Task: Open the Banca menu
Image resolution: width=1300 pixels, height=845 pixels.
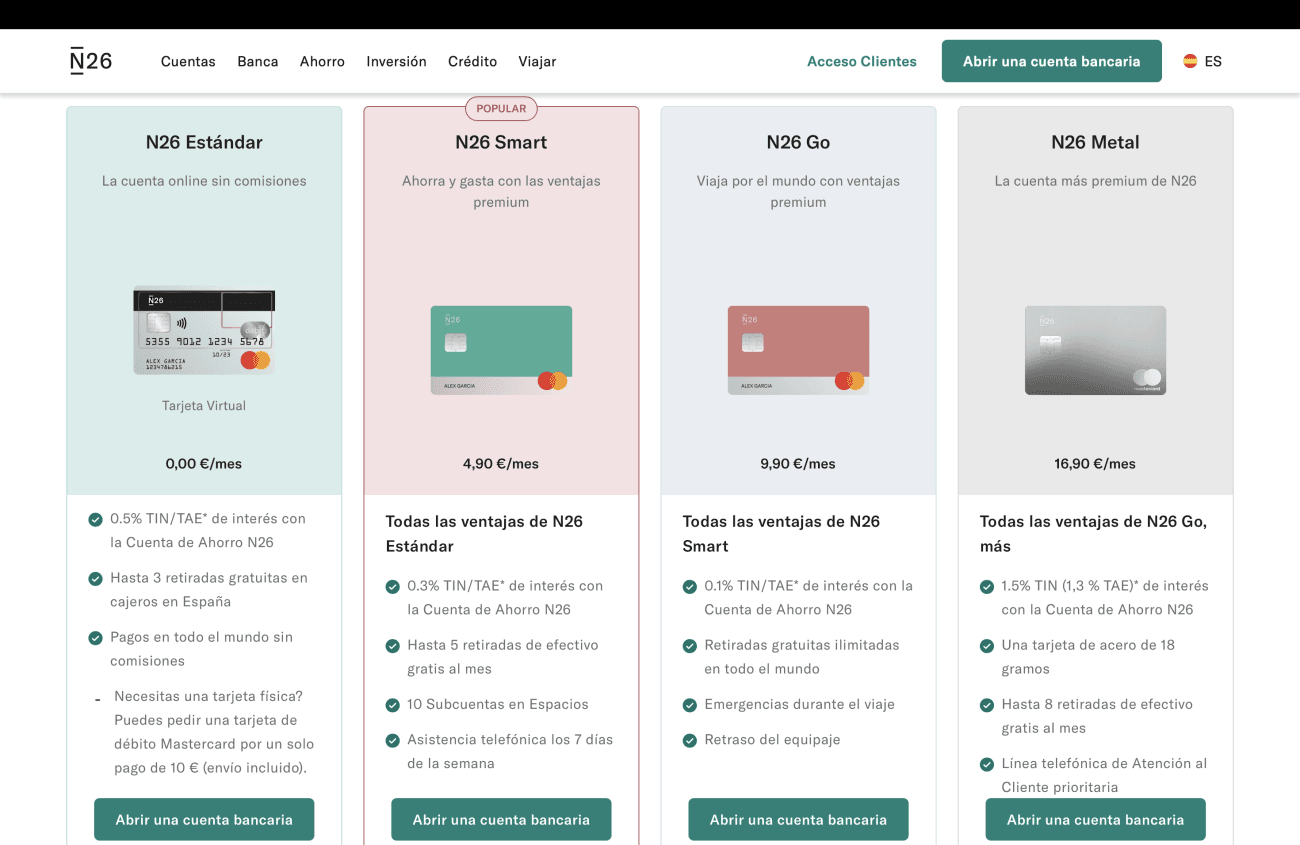Action: [258, 61]
